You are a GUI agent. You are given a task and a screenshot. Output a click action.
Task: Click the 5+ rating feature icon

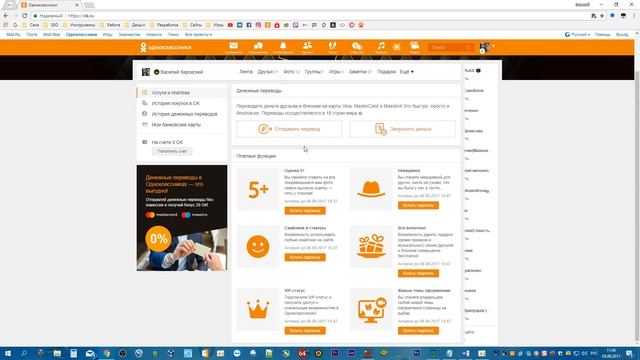pos(258,189)
